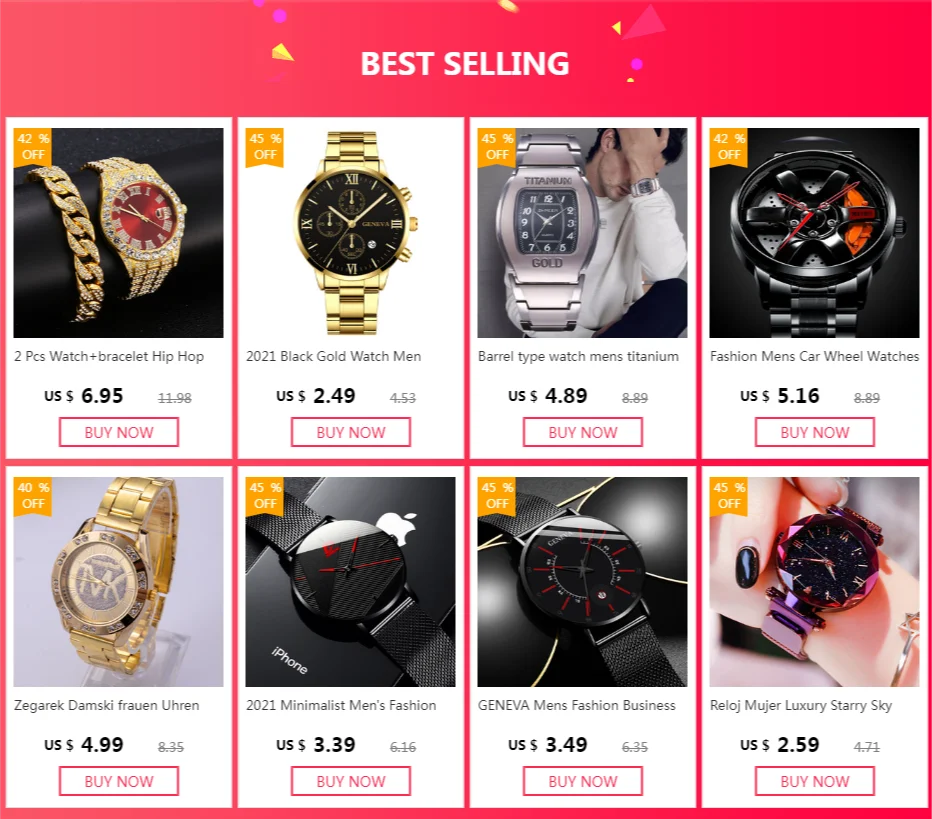Viewport: 932px width, 819px height.
Task: Open the 'Reloj Mujer Luxury Starry Sky' title
Action: pos(801,705)
